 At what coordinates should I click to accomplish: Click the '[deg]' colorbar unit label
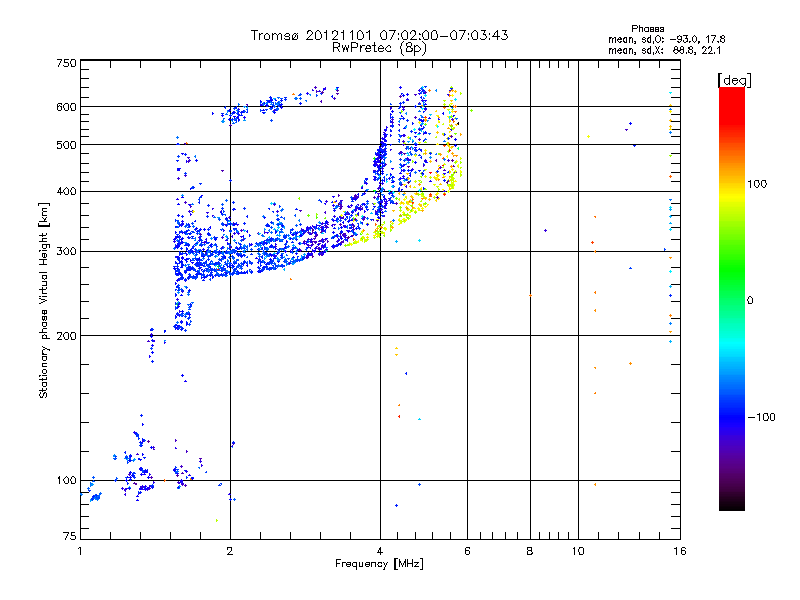734,81
